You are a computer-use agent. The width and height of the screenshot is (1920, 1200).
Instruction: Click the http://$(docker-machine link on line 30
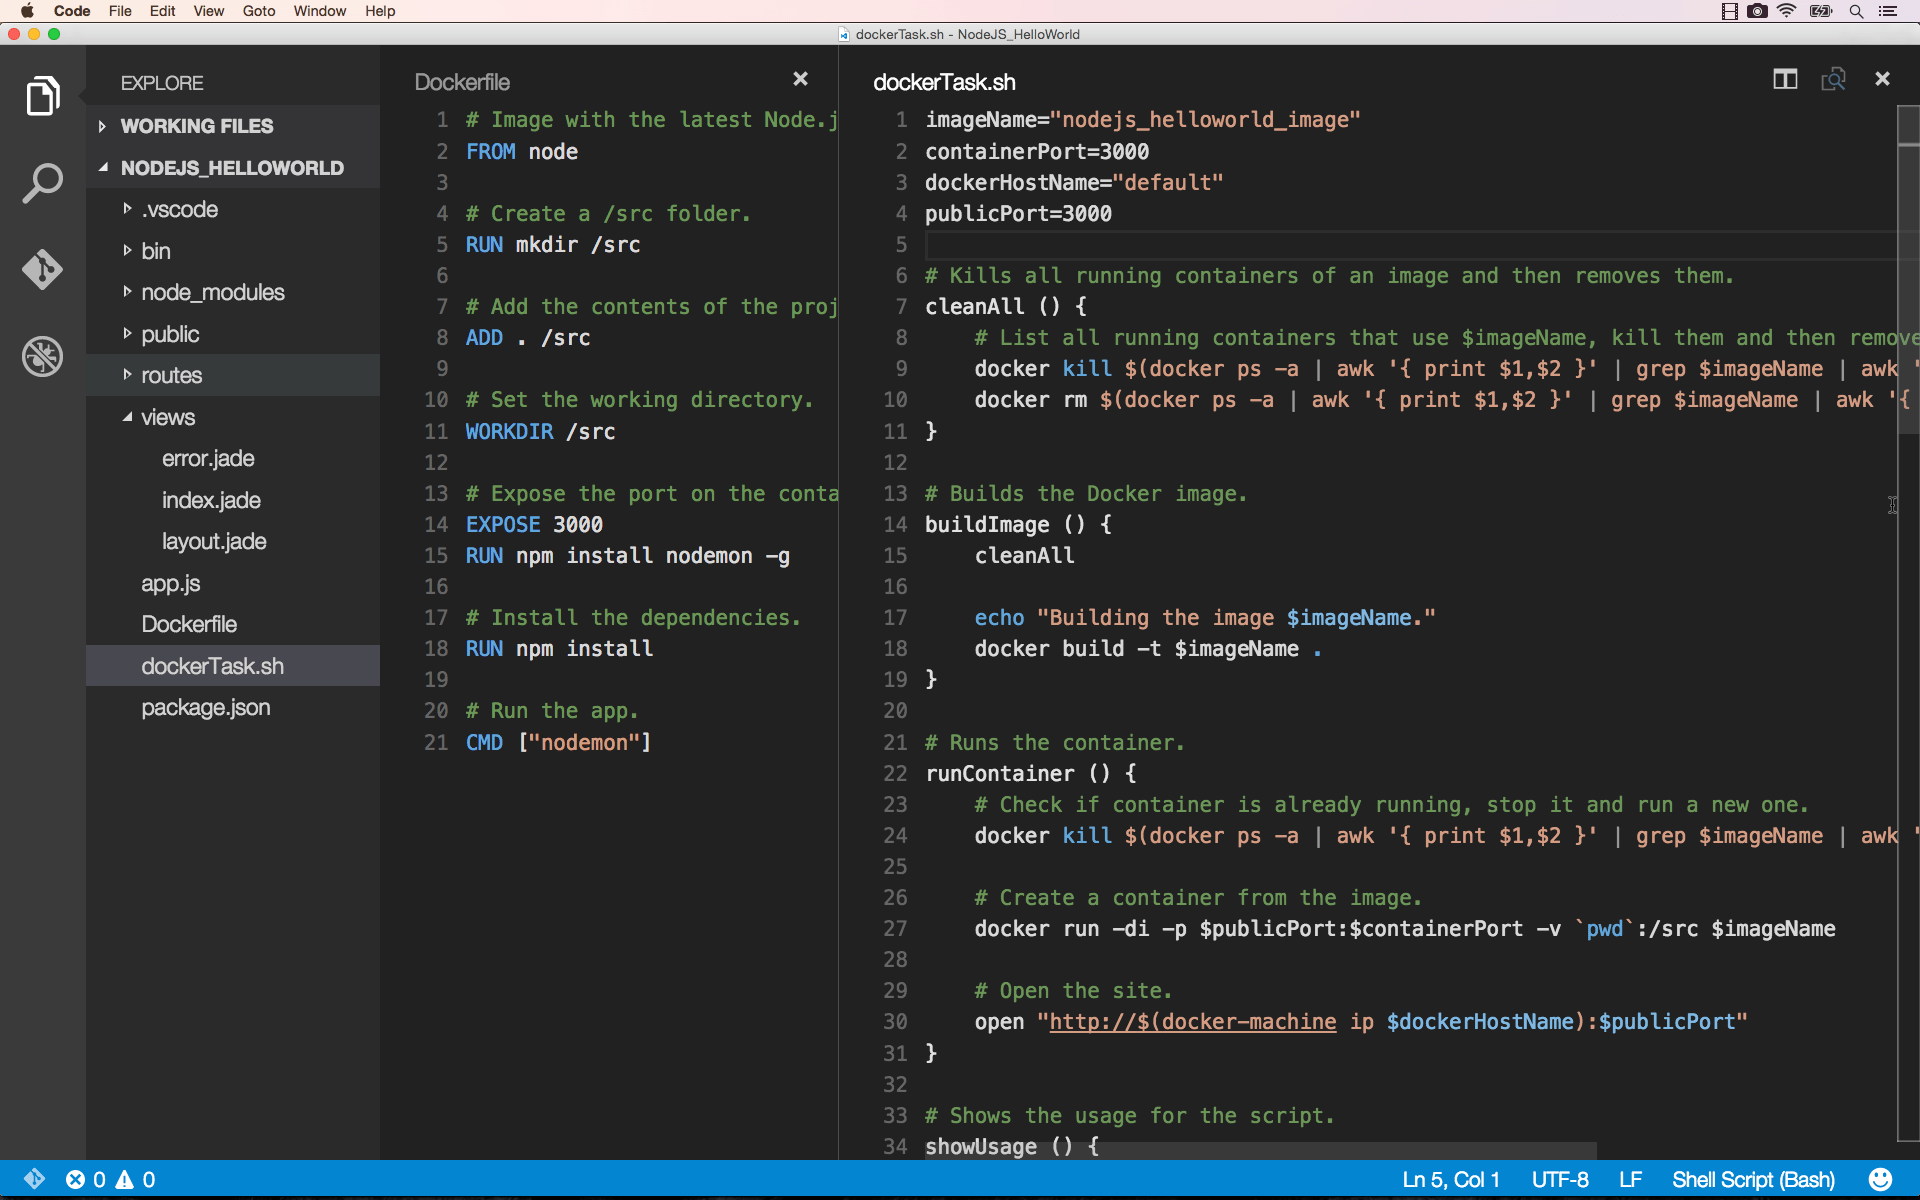(x=1192, y=1022)
